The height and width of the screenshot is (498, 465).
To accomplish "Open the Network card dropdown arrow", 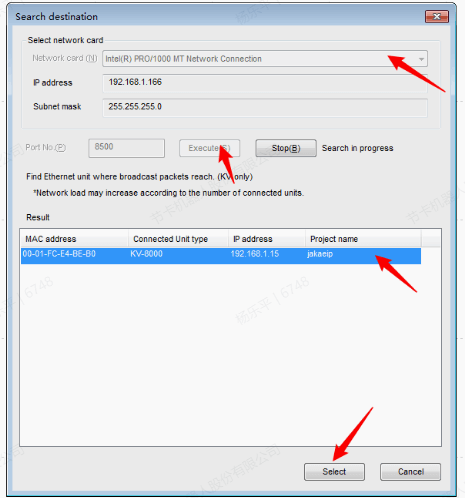I will coord(421,59).
